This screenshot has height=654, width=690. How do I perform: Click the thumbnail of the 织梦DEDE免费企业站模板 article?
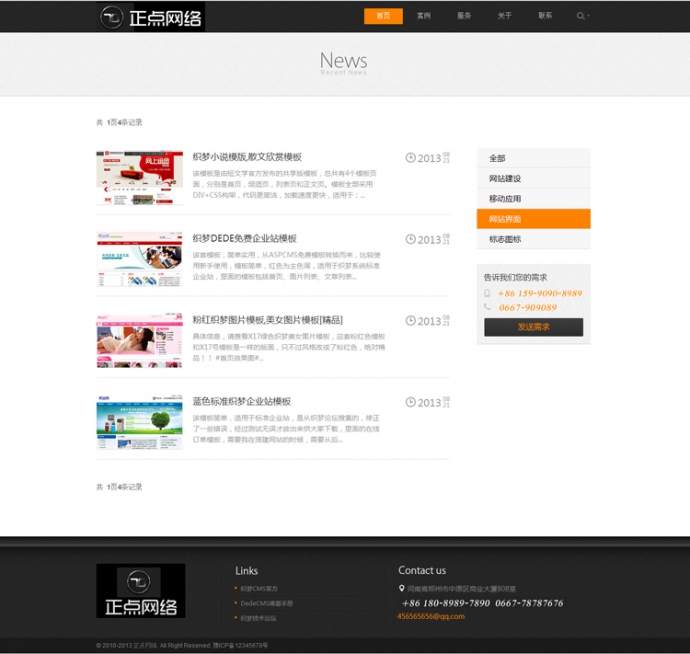[139, 259]
